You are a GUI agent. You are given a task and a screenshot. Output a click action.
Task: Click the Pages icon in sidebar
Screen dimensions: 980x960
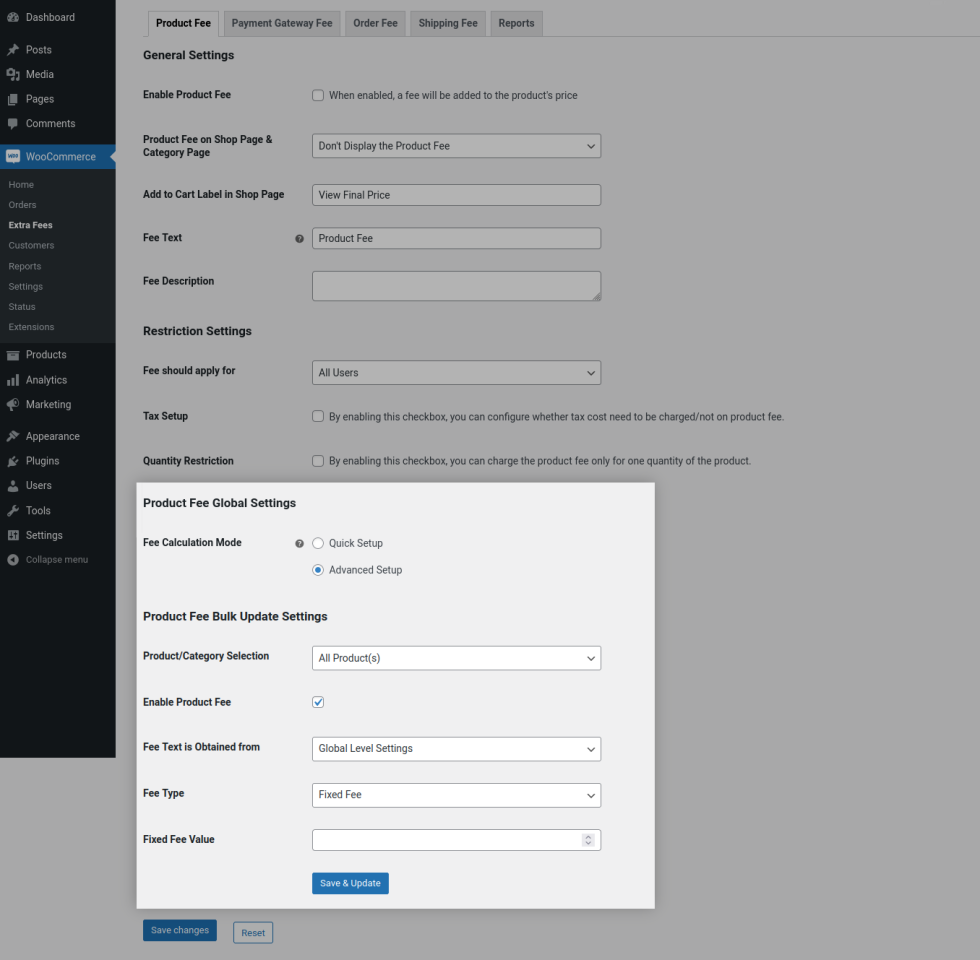12,99
